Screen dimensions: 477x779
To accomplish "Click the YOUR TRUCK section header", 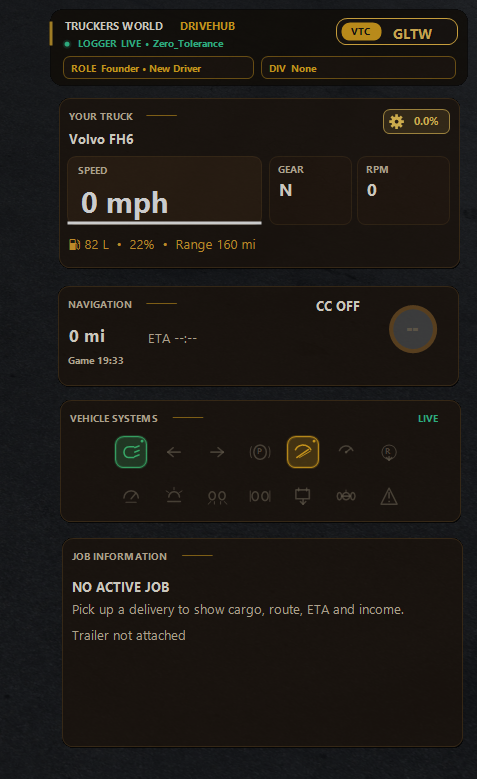I will tap(101, 116).
